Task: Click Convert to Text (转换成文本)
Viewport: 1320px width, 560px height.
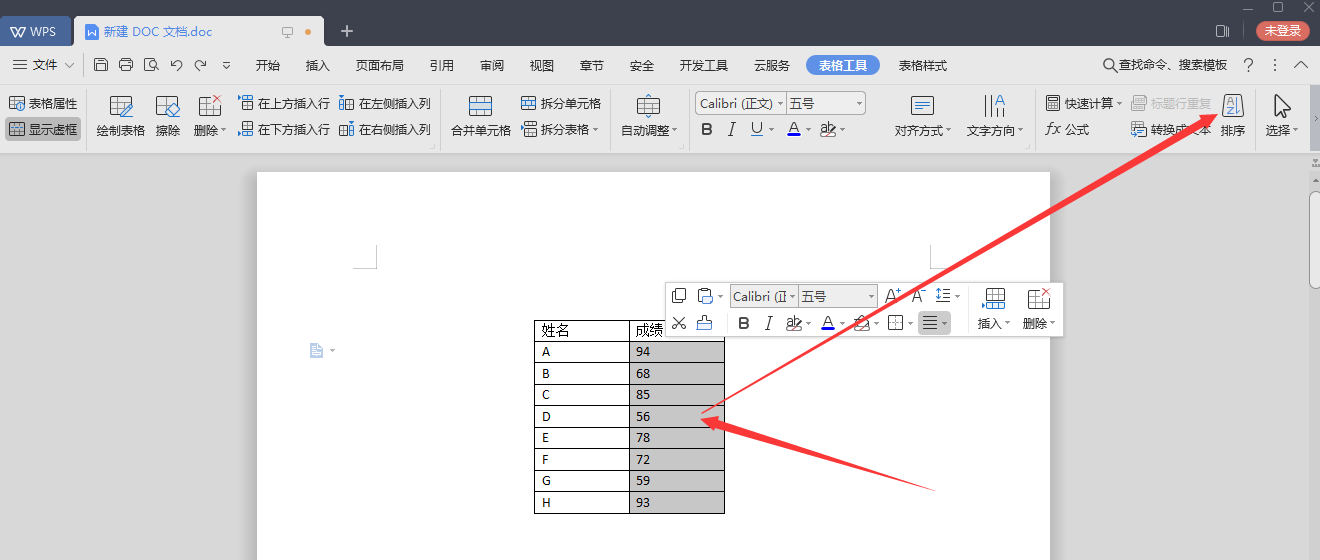Action: 1171,130
